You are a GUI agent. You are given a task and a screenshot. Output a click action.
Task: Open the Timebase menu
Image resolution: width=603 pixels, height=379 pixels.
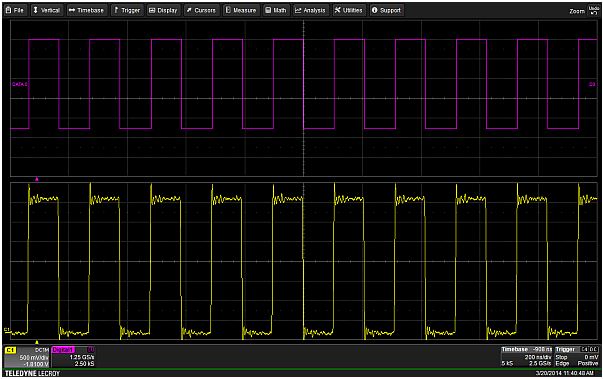tap(87, 10)
